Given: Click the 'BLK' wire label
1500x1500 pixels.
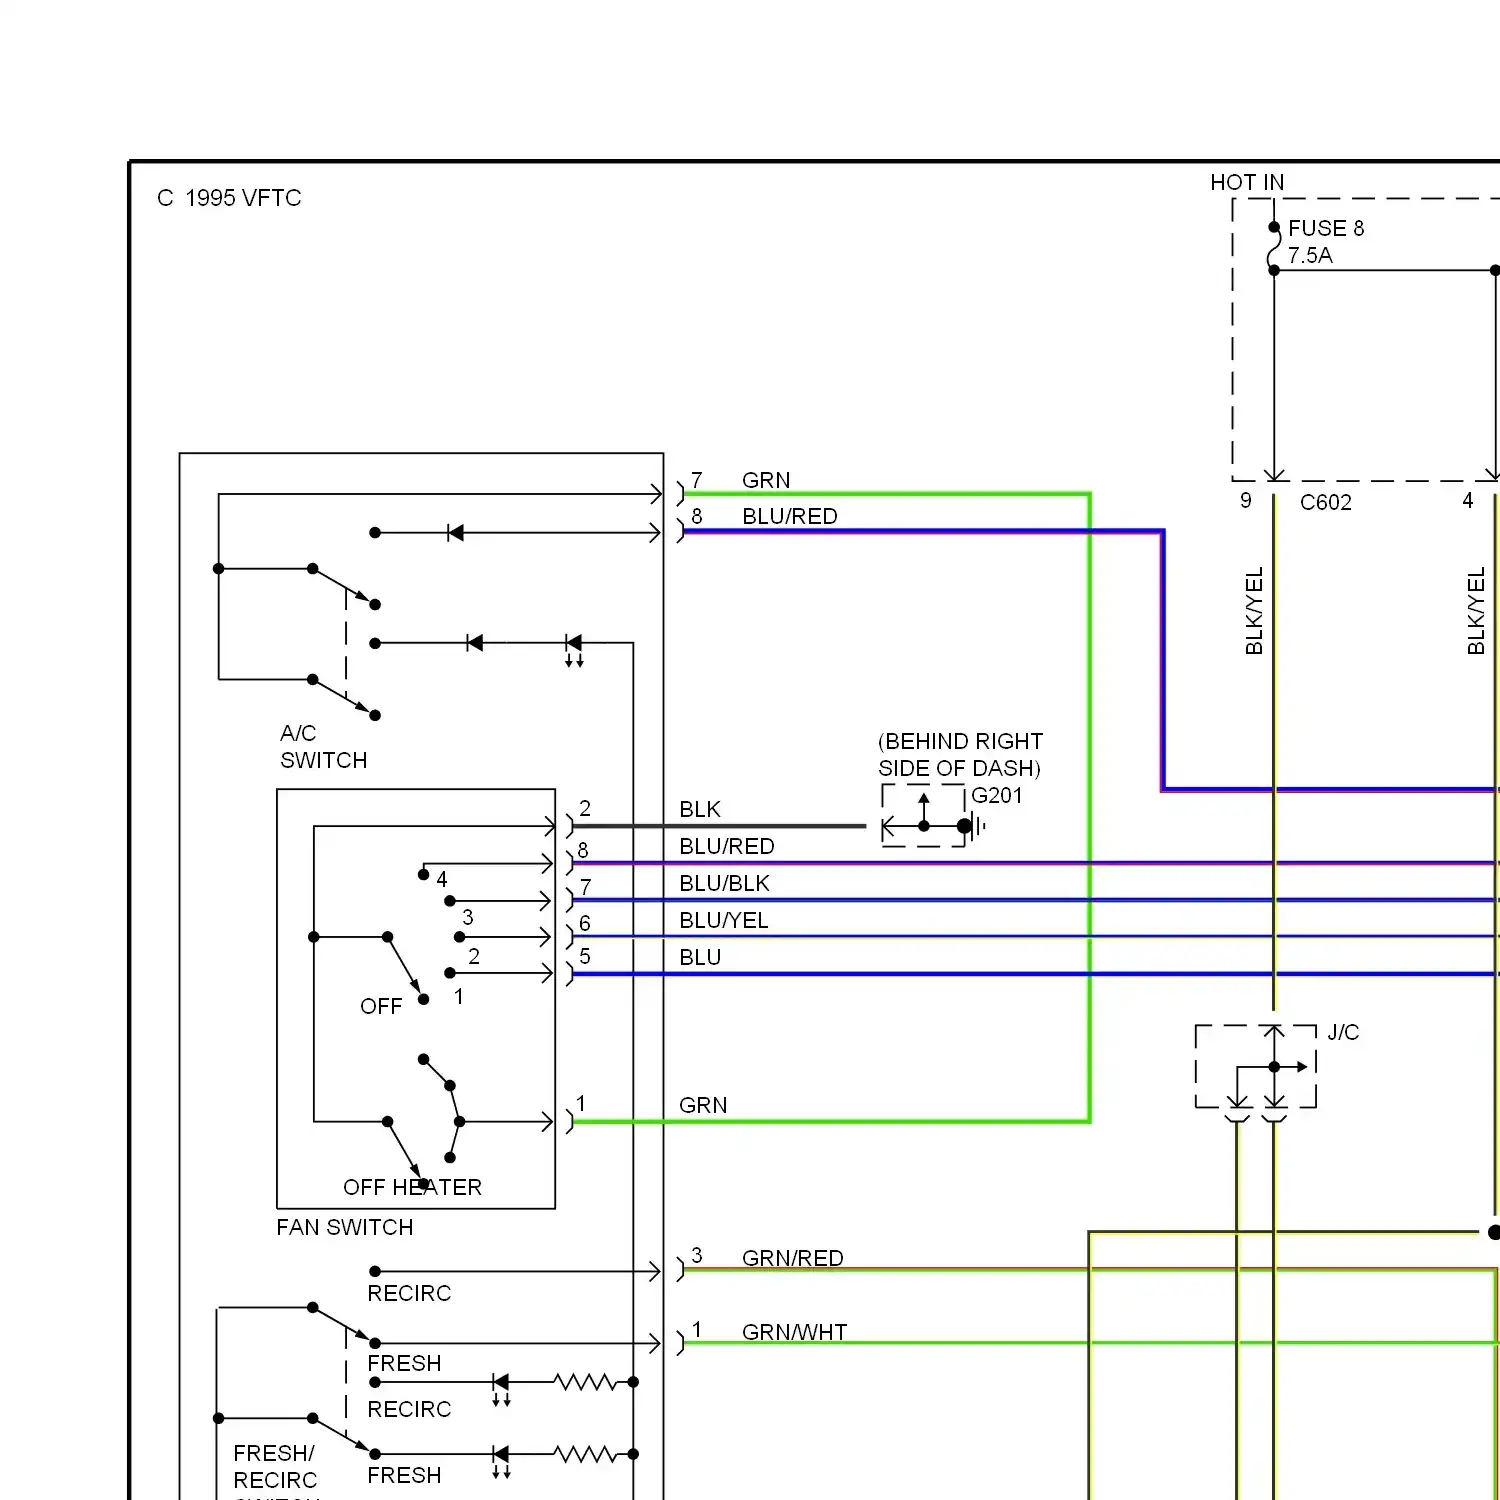Looking at the screenshot, I should (700, 809).
